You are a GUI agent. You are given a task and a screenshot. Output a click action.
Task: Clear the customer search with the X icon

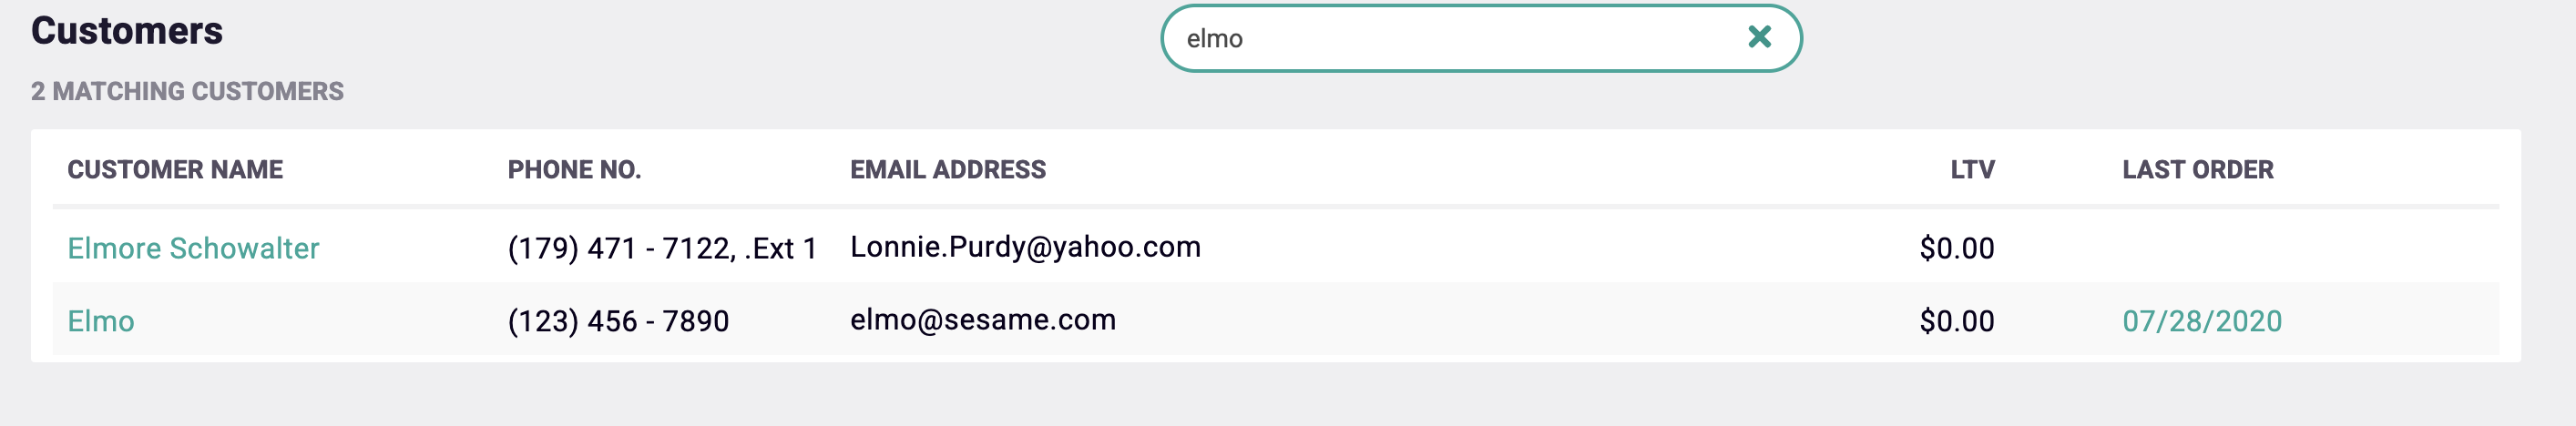(x=1759, y=38)
